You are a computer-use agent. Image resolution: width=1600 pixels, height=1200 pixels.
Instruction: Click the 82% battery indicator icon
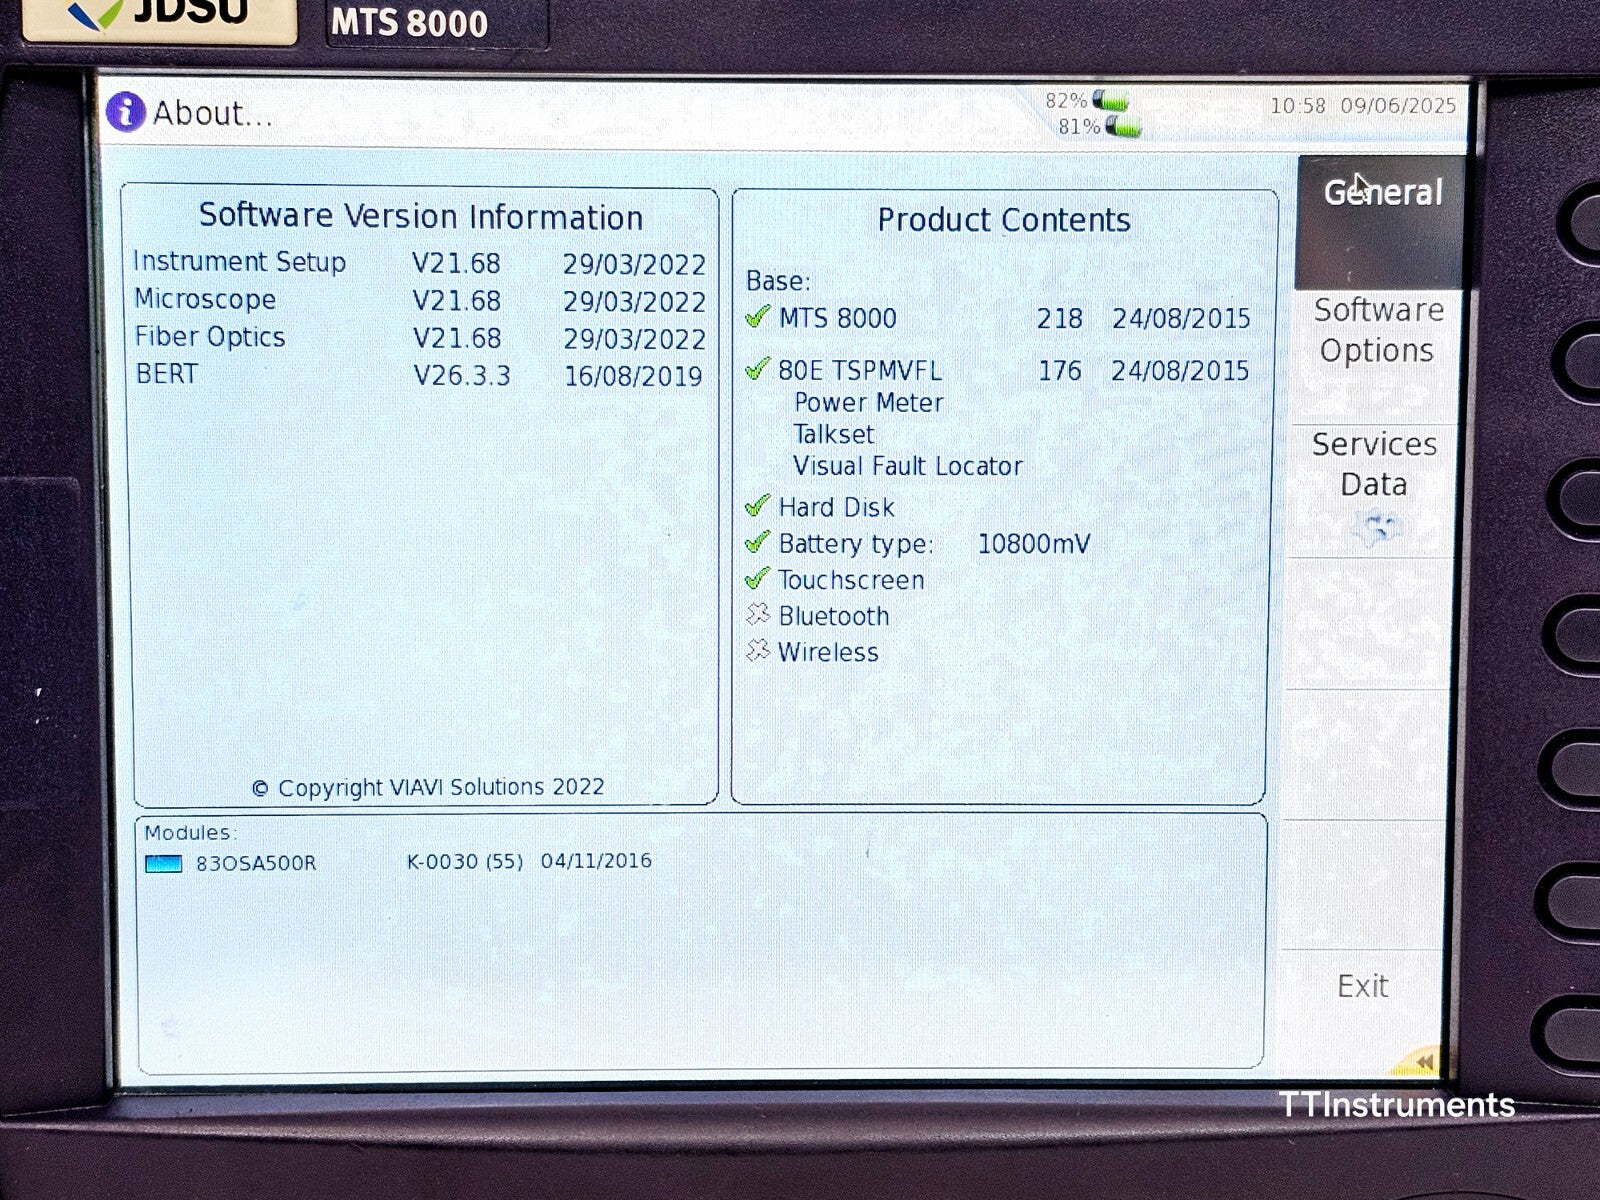(x=1111, y=100)
